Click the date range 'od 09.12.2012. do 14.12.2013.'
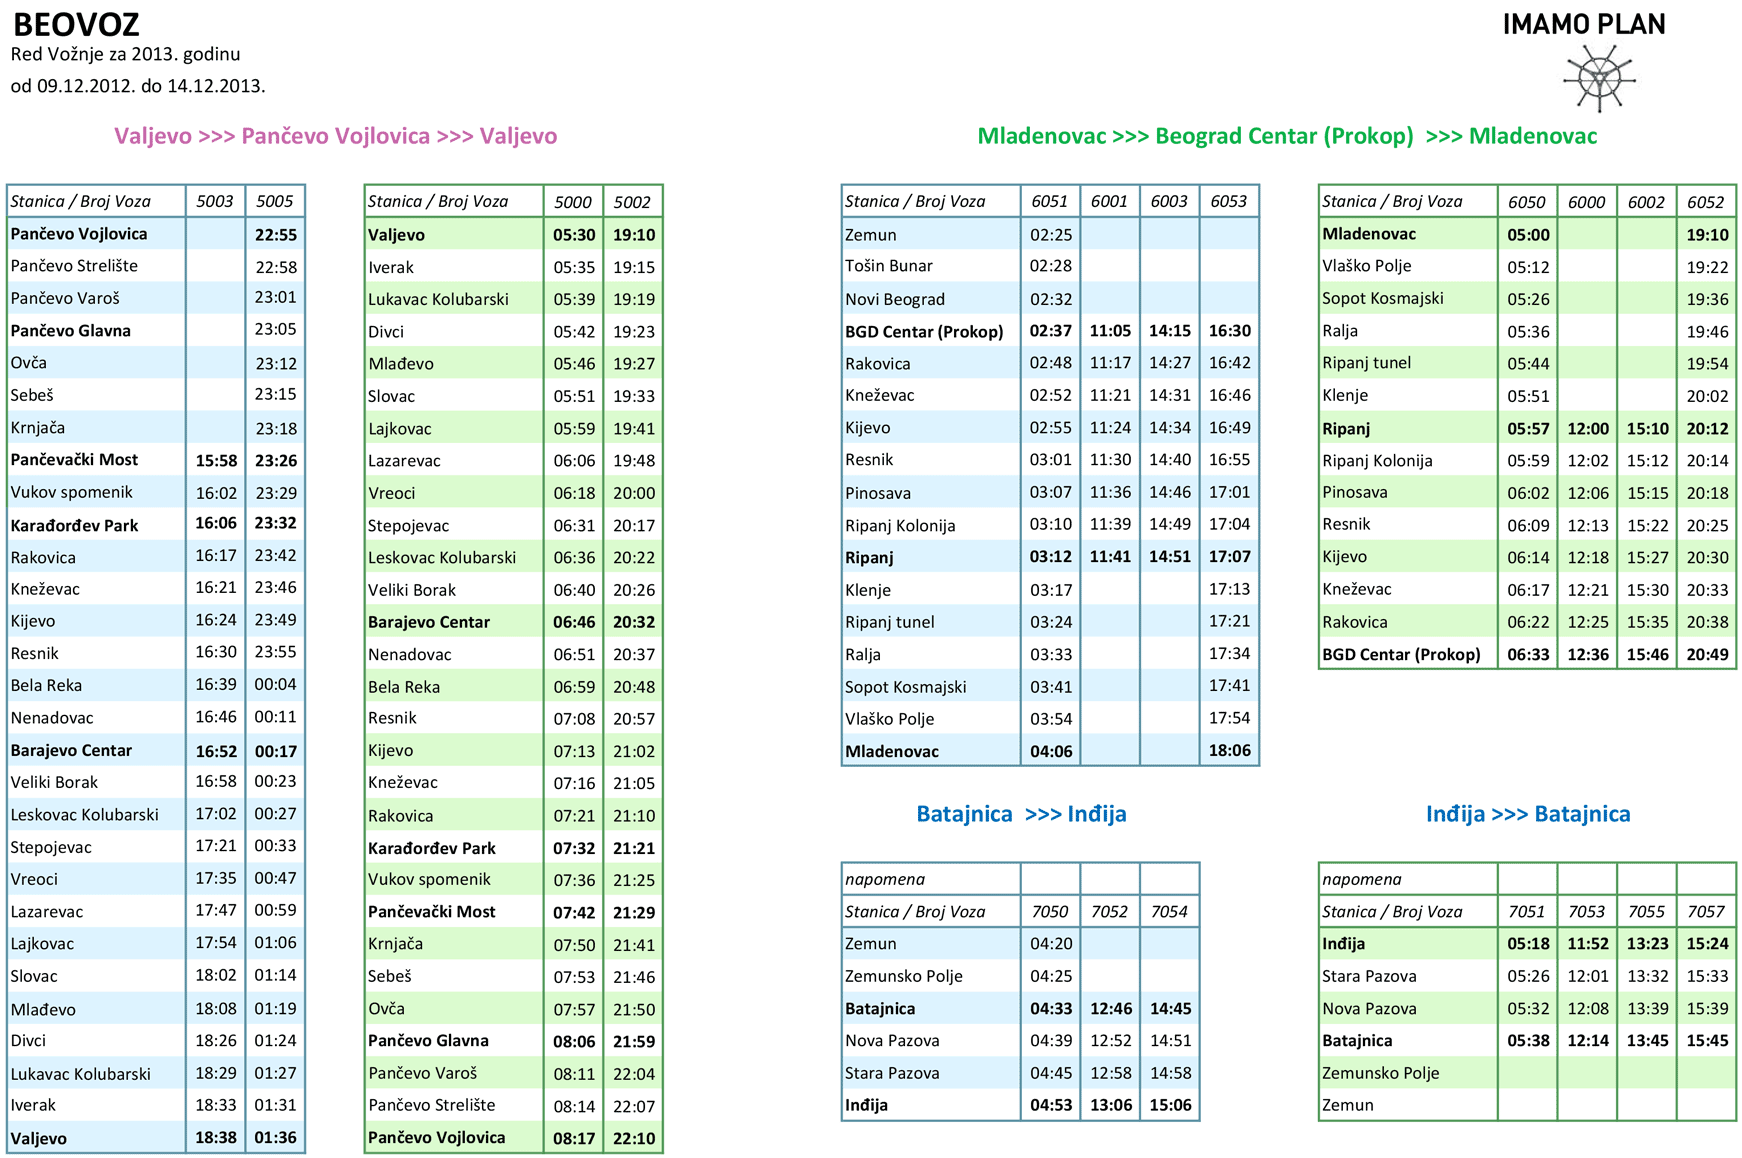This screenshot has height=1158, width=1742. pos(138,86)
